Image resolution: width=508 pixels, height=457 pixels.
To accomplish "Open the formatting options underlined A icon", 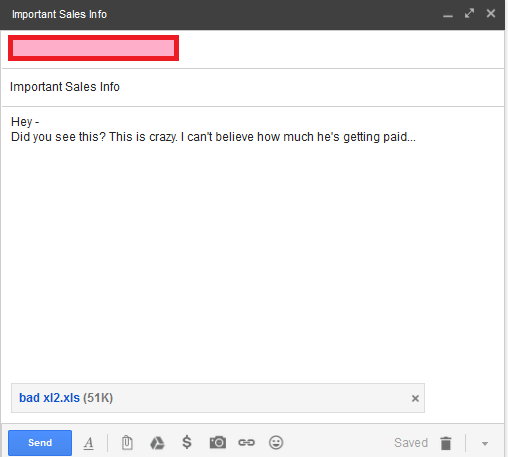I will tap(89, 443).
